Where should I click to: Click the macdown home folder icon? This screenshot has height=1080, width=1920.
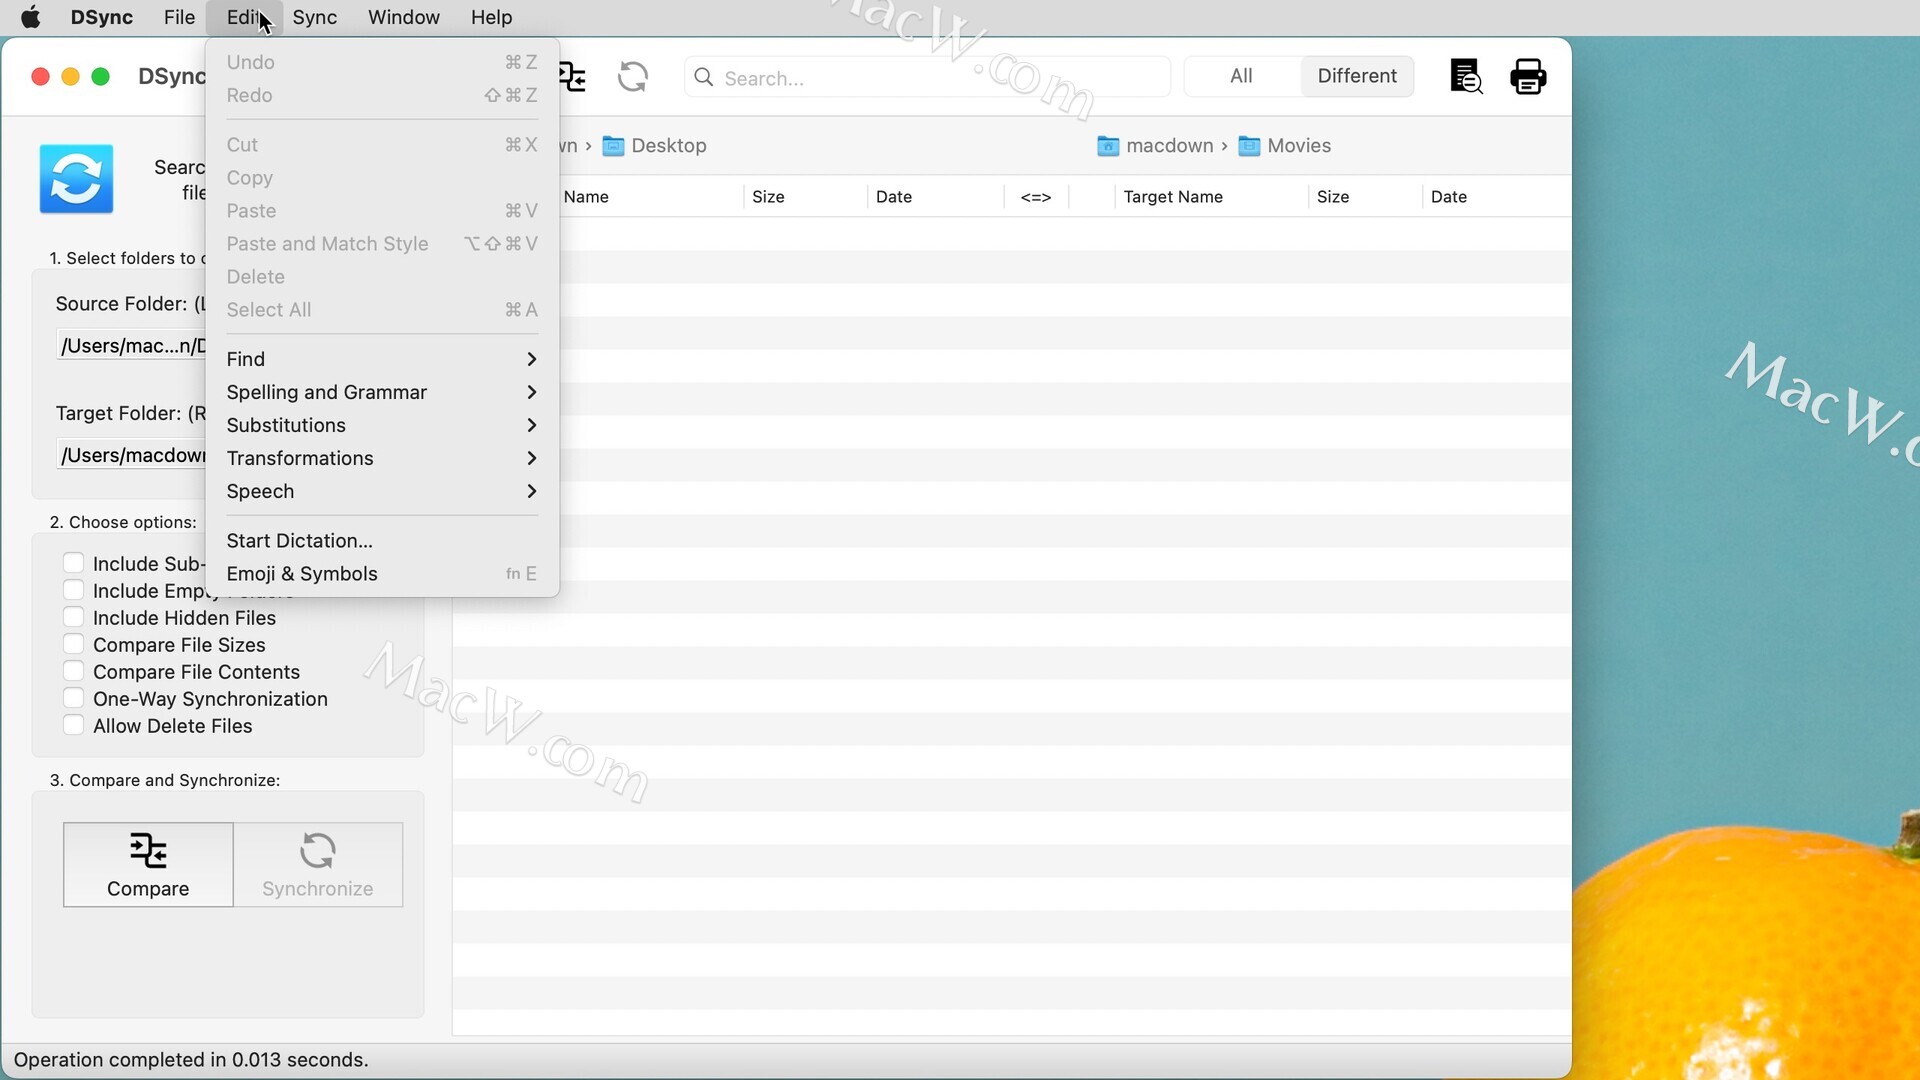1108,146
